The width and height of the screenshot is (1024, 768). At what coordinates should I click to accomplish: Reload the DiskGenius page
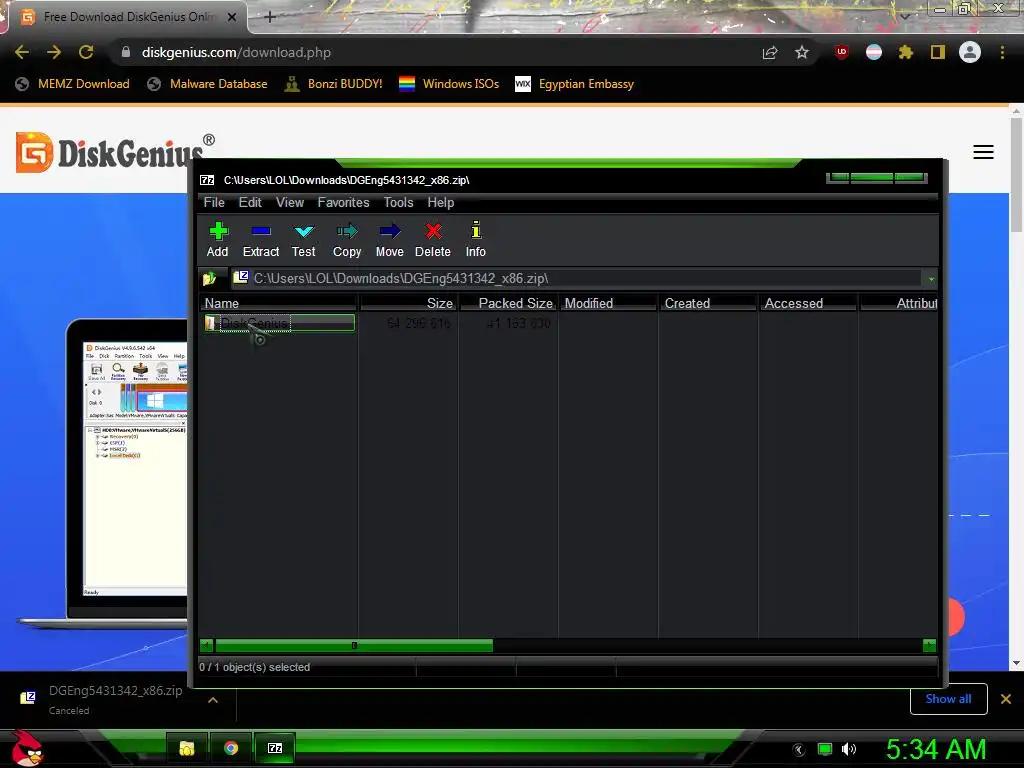pos(86,52)
